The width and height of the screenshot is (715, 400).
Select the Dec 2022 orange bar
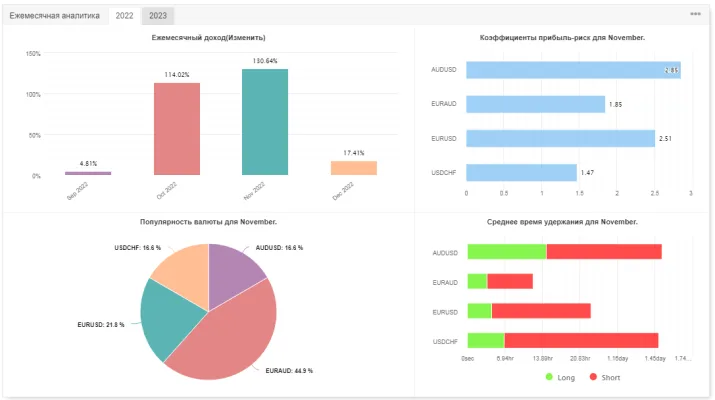[x=354, y=168]
